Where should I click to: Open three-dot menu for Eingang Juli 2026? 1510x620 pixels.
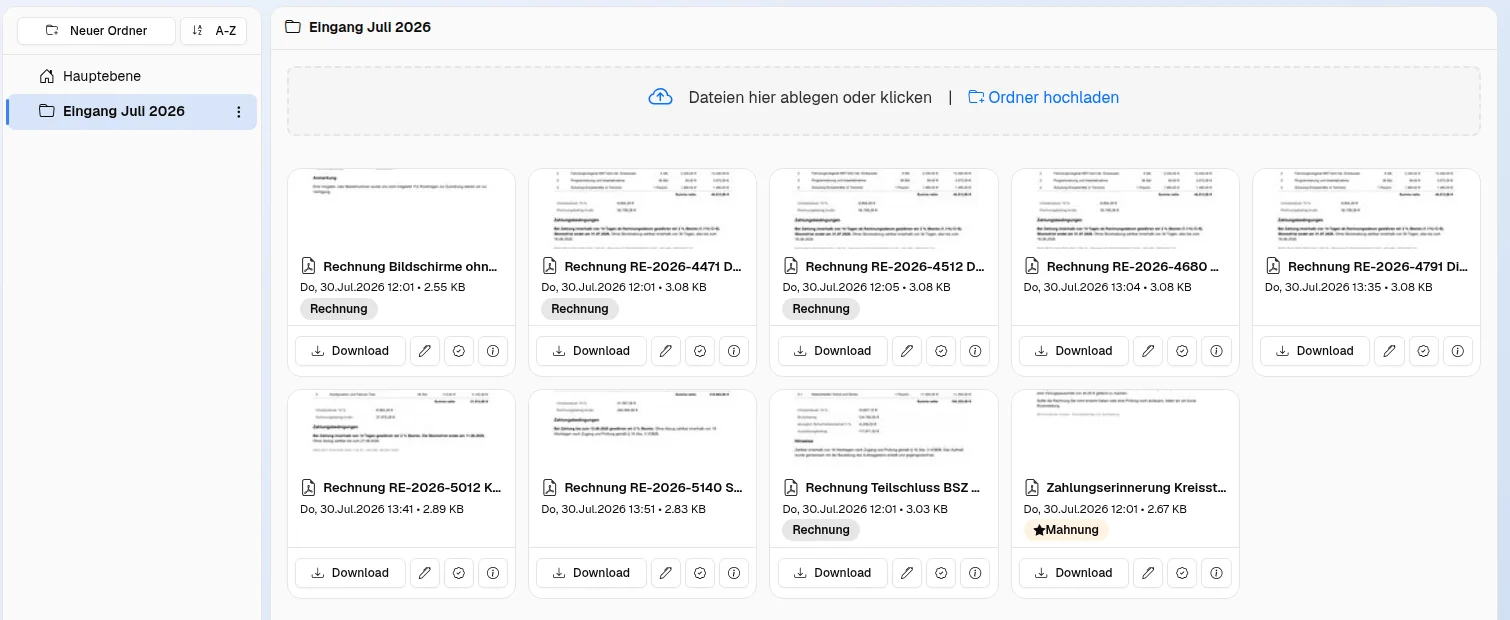pos(239,112)
